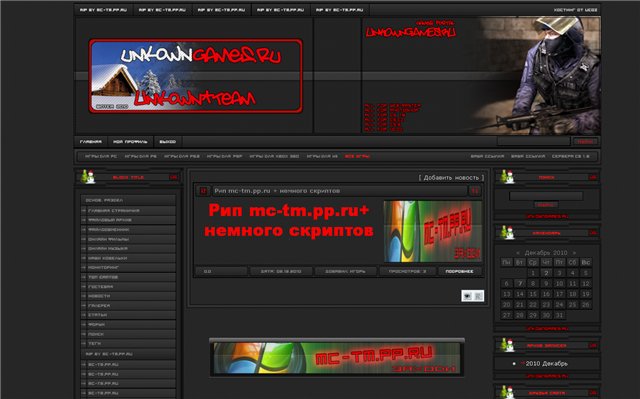Click the Подробнее button under the news
The width and height of the screenshot is (640, 399).
click(460, 271)
